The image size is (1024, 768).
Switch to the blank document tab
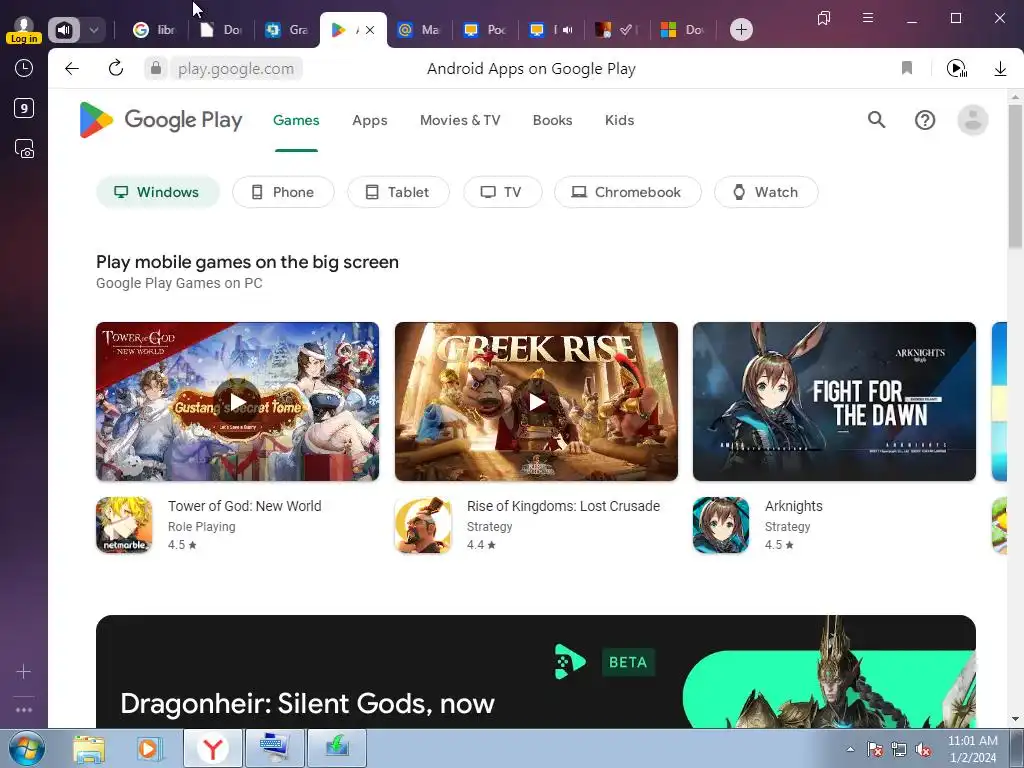221,29
